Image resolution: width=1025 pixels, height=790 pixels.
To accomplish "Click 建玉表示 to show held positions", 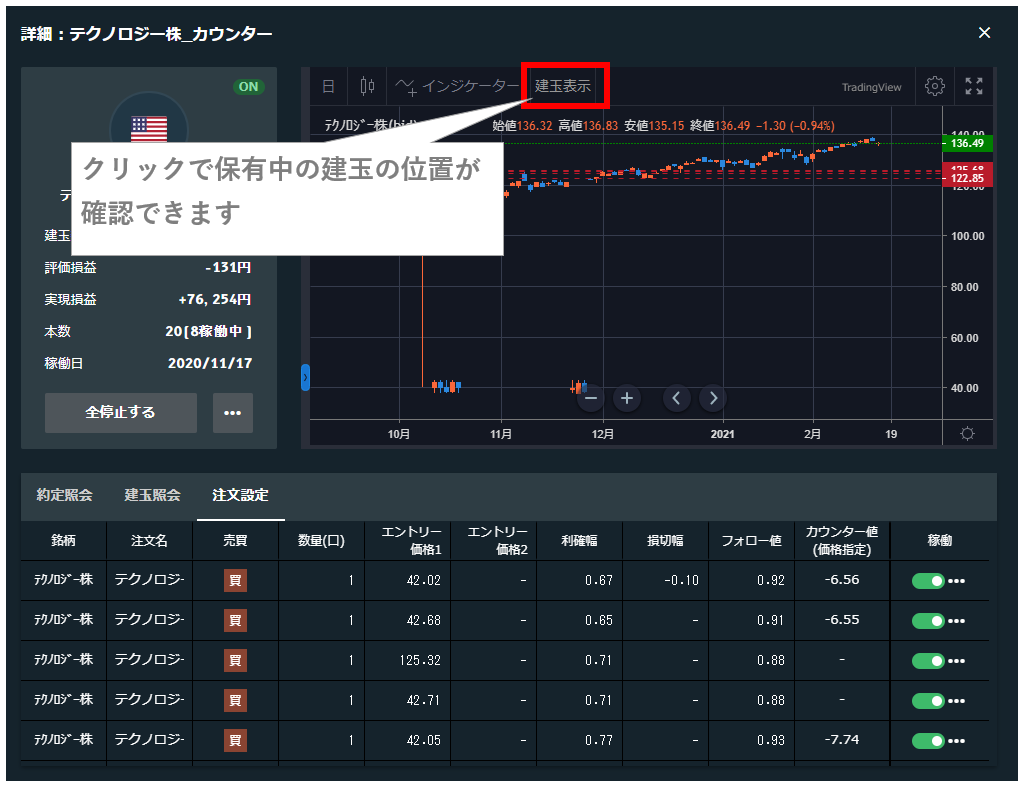I will pos(562,86).
